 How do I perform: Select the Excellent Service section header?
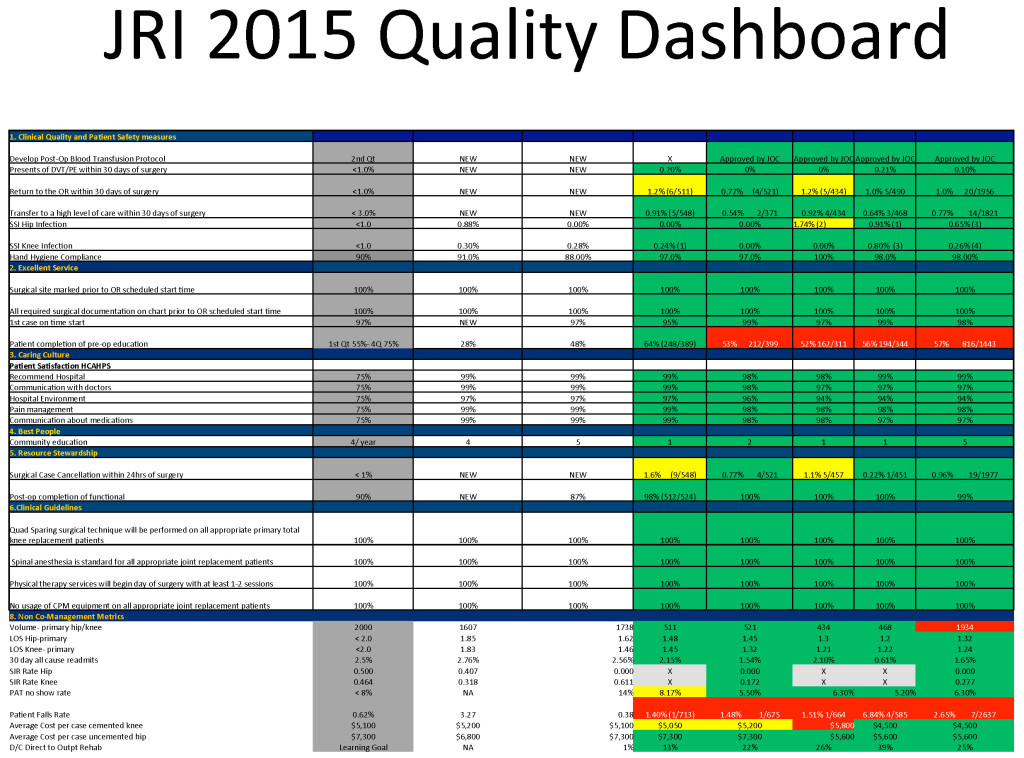50,268
